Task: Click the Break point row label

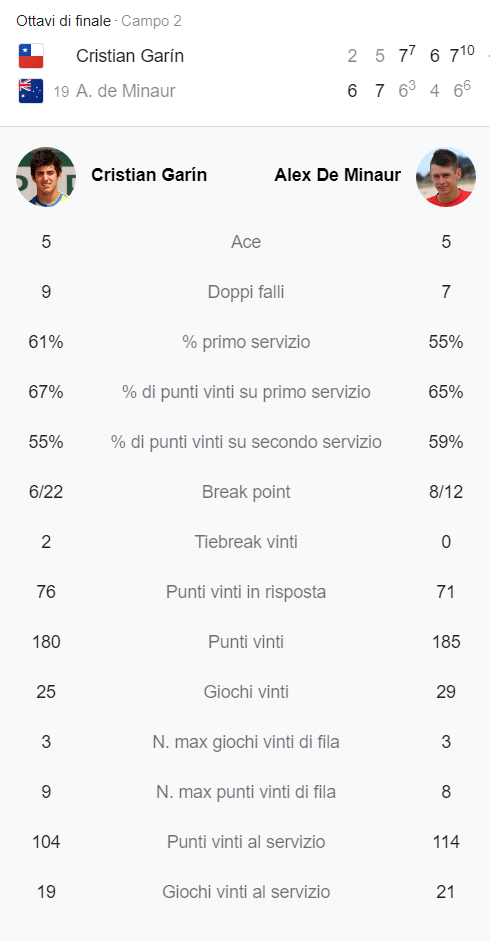Action: point(246,492)
